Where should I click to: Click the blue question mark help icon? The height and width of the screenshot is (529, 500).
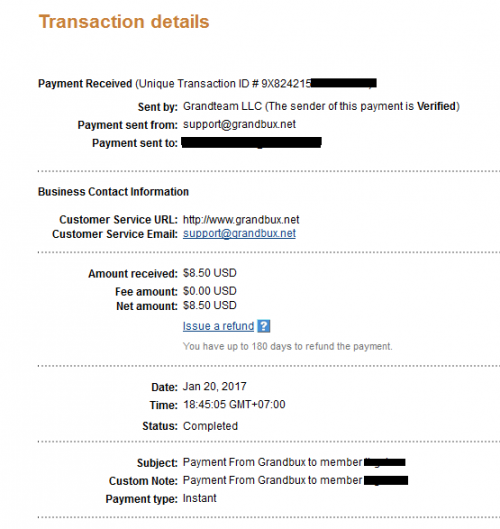coord(263,326)
